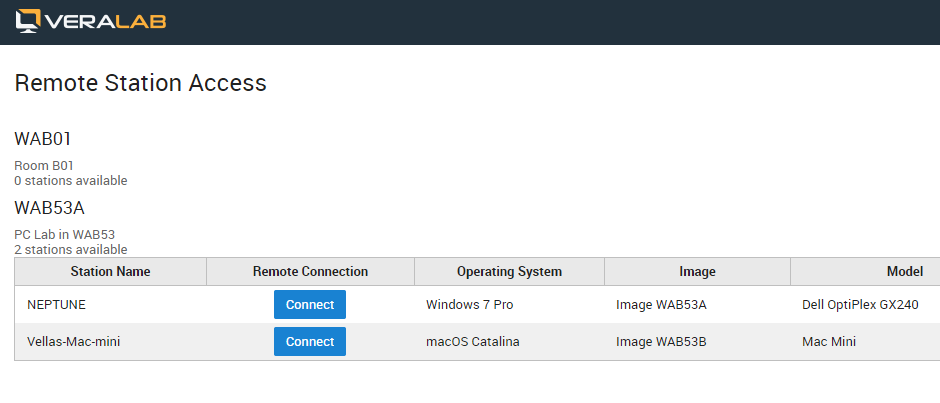Connect to the NEPTUNE station
The image size is (940, 403).
(x=310, y=305)
